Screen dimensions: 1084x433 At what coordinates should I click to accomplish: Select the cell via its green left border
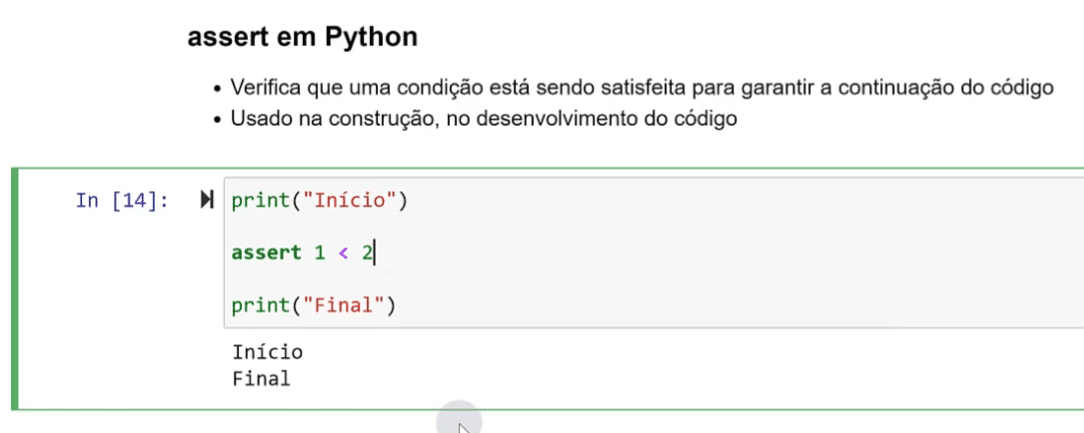tap(15, 288)
